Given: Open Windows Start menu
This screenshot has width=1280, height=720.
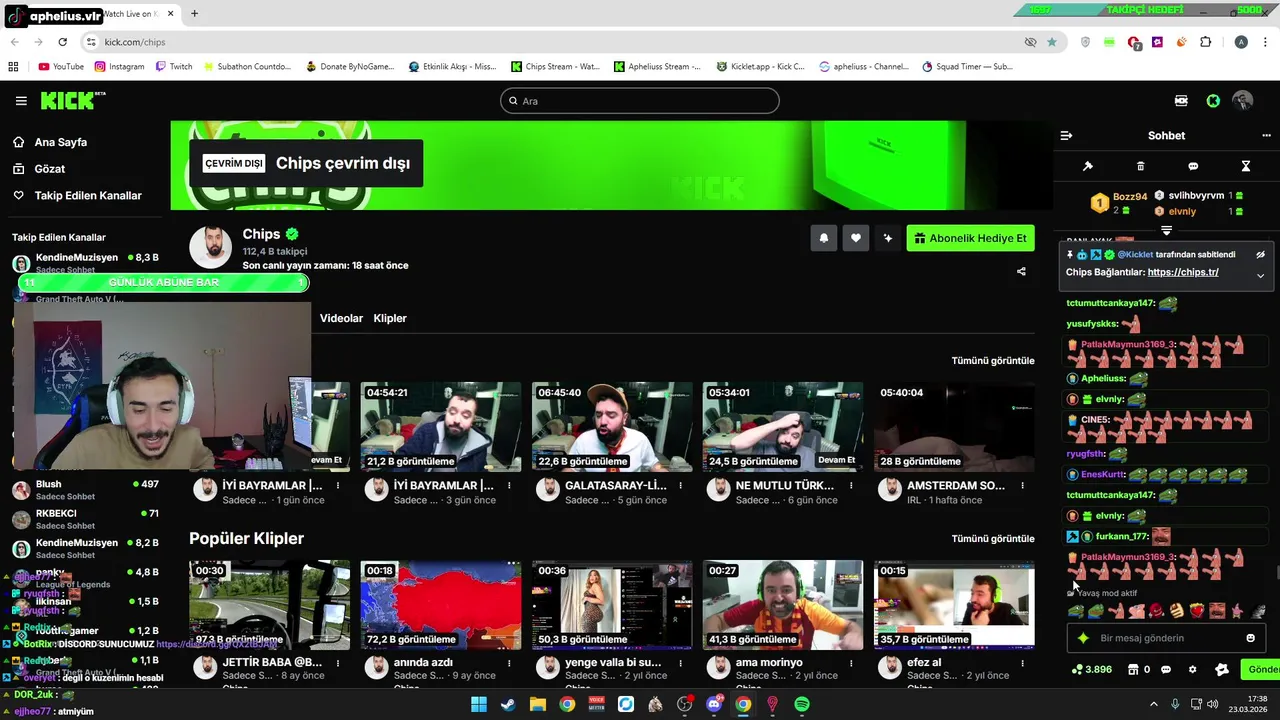Looking at the screenshot, I should tap(479, 704).
